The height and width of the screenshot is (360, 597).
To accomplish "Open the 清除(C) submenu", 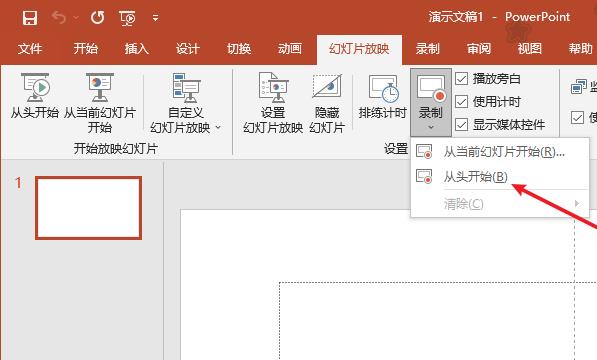I will pos(500,204).
